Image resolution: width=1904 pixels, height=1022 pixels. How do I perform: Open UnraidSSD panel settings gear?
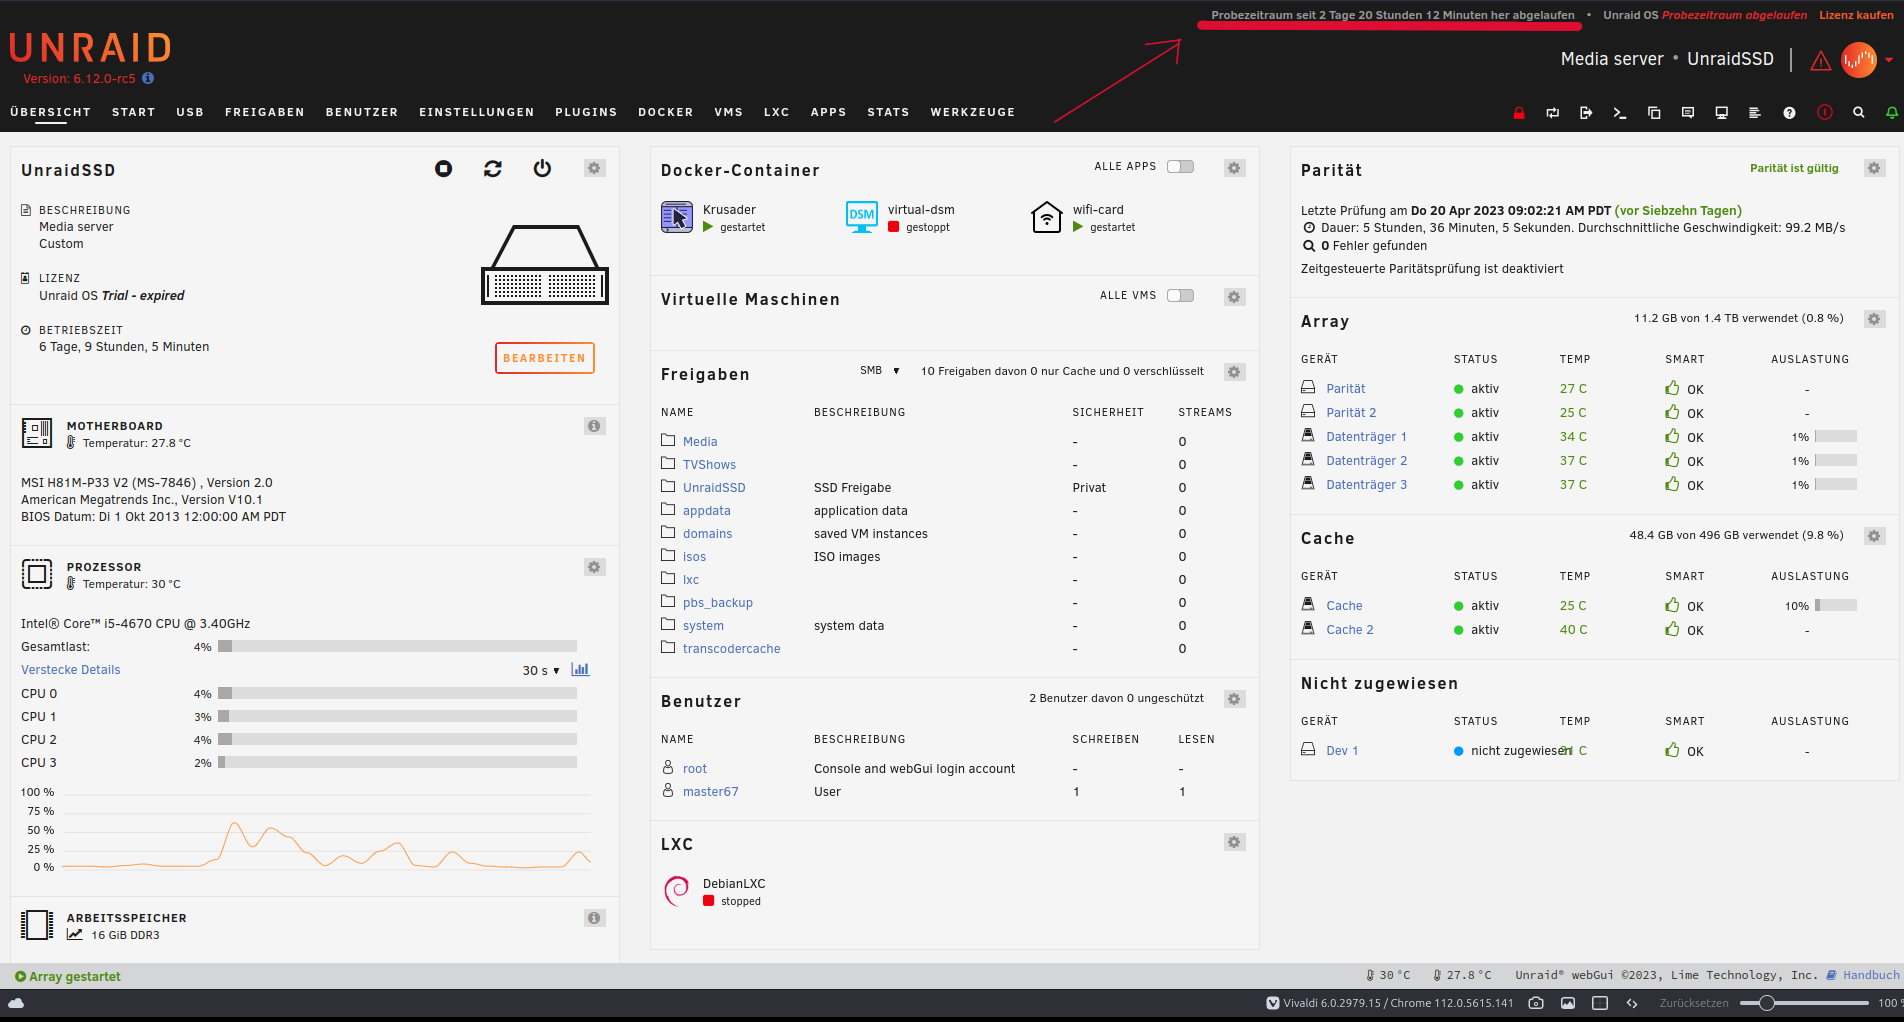coord(595,169)
